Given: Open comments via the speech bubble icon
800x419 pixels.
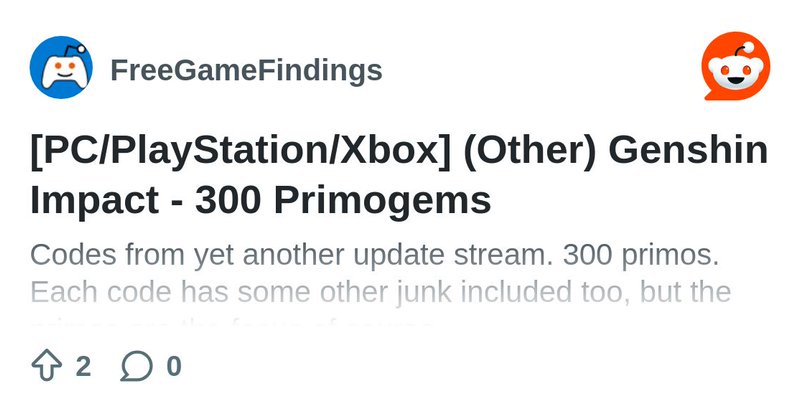Looking at the screenshot, I should (x=136, y=366).
